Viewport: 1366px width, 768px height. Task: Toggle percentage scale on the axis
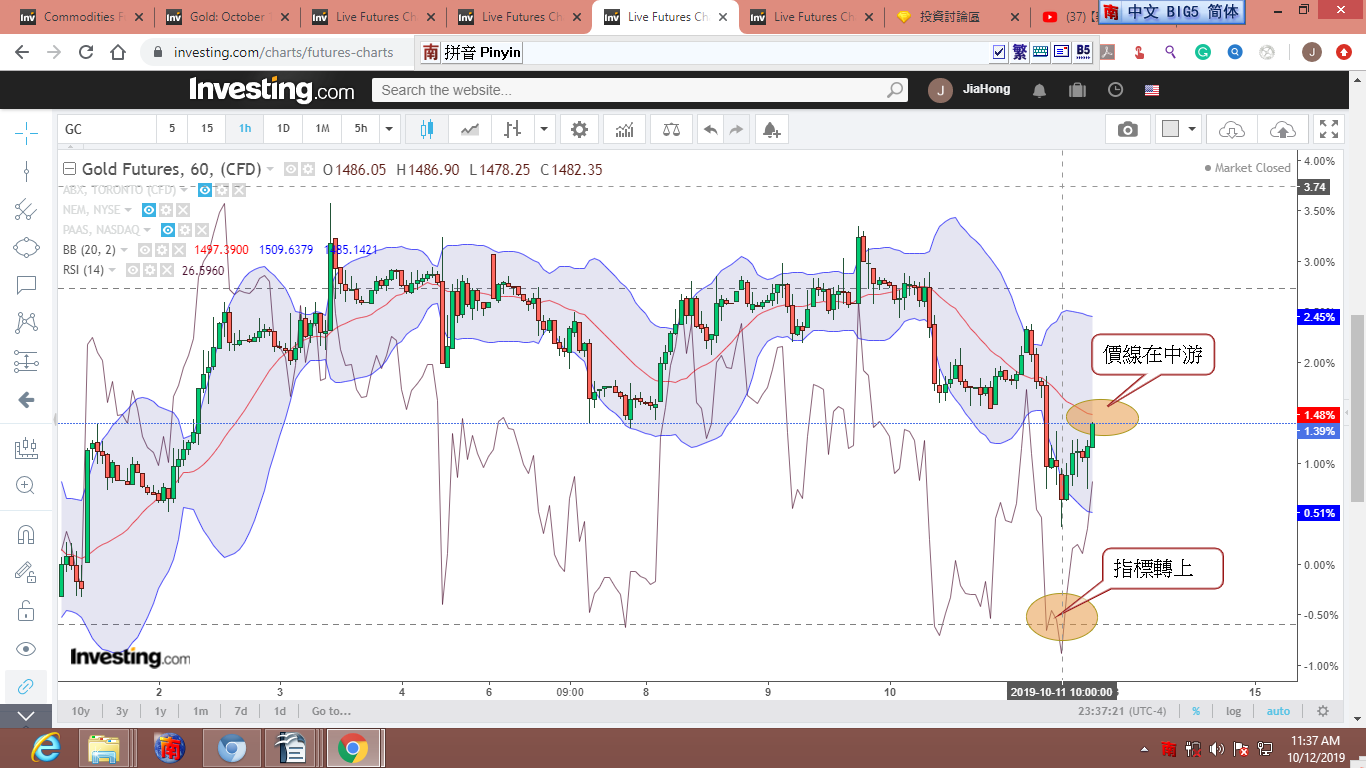[1195, 711]
